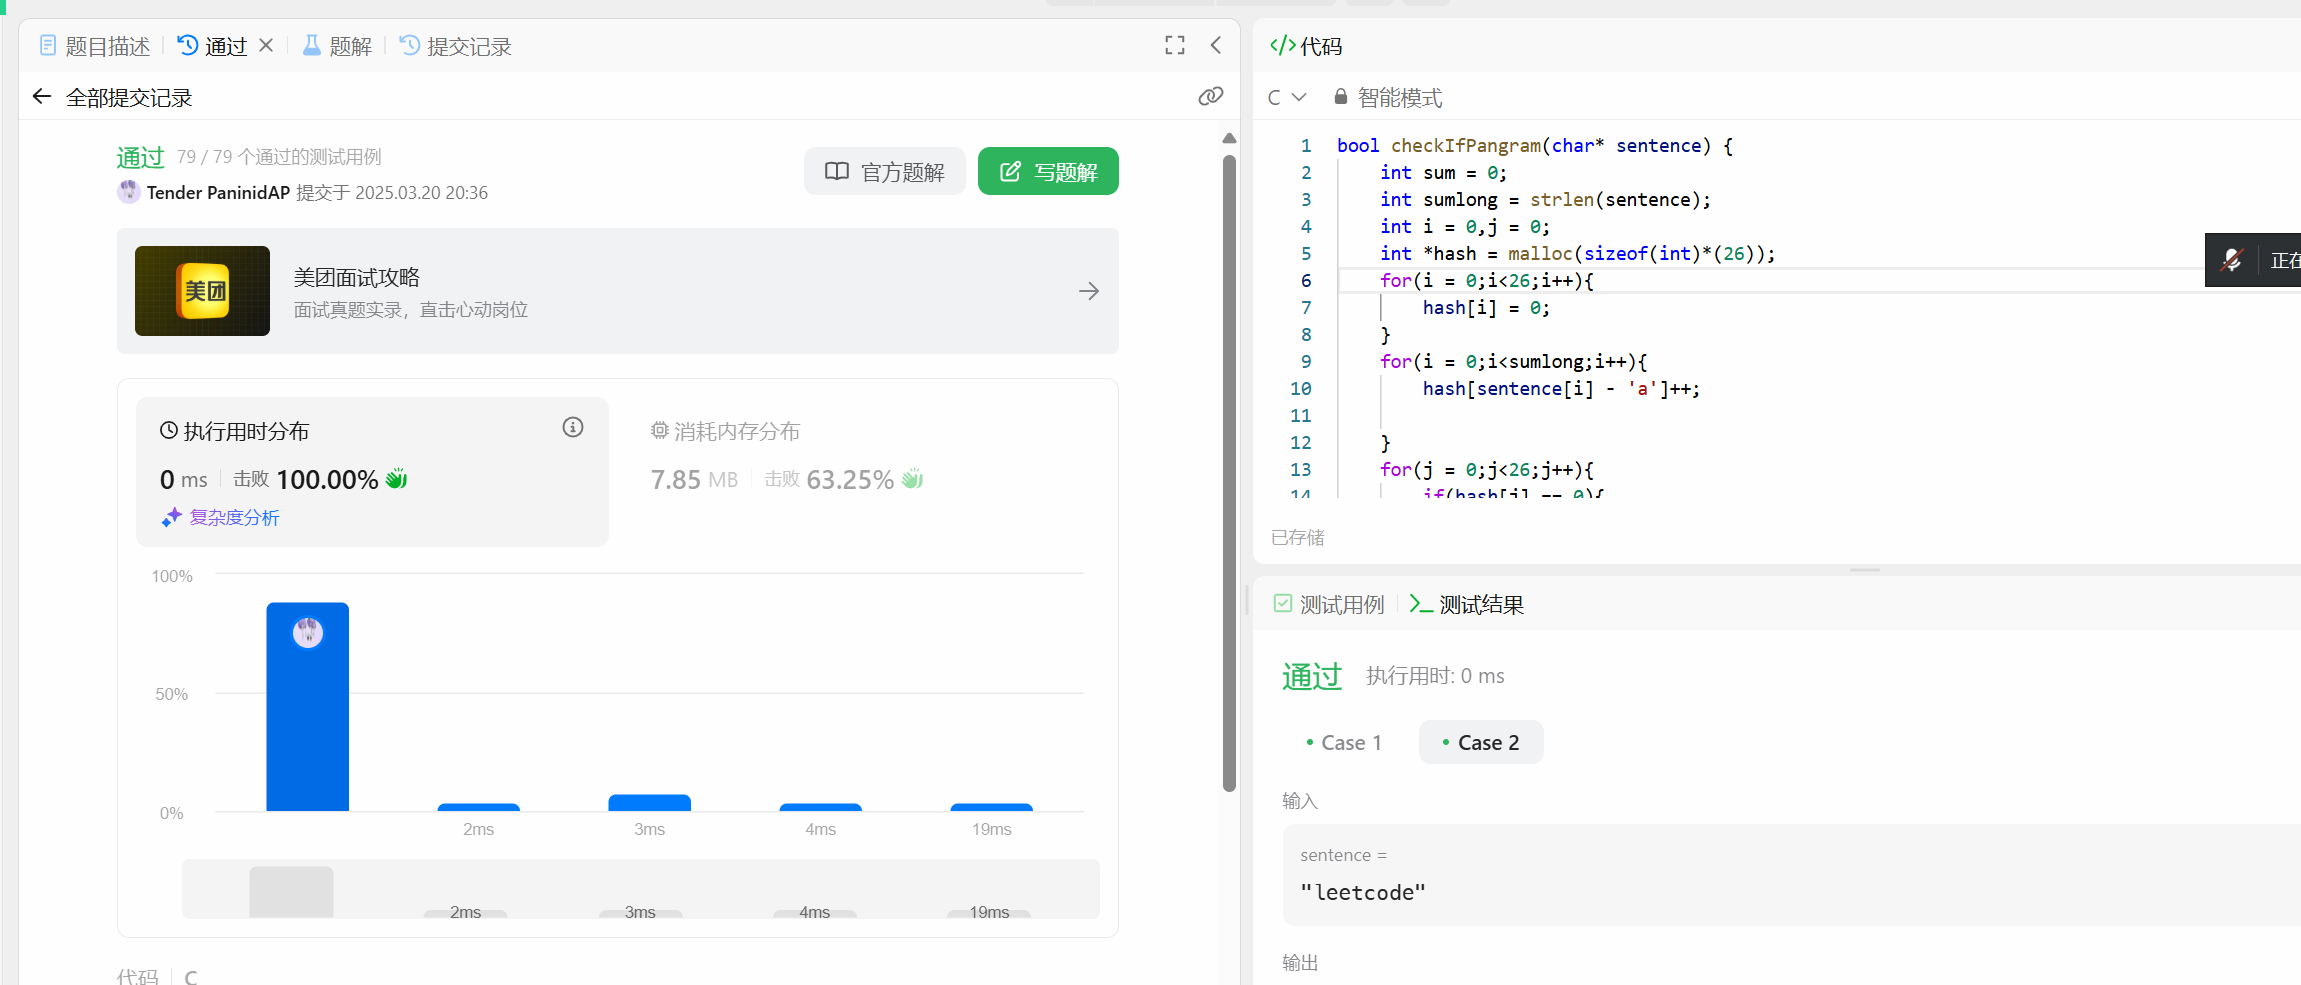
Task: Click the muted microphone icon
Action: point(2232,260)
